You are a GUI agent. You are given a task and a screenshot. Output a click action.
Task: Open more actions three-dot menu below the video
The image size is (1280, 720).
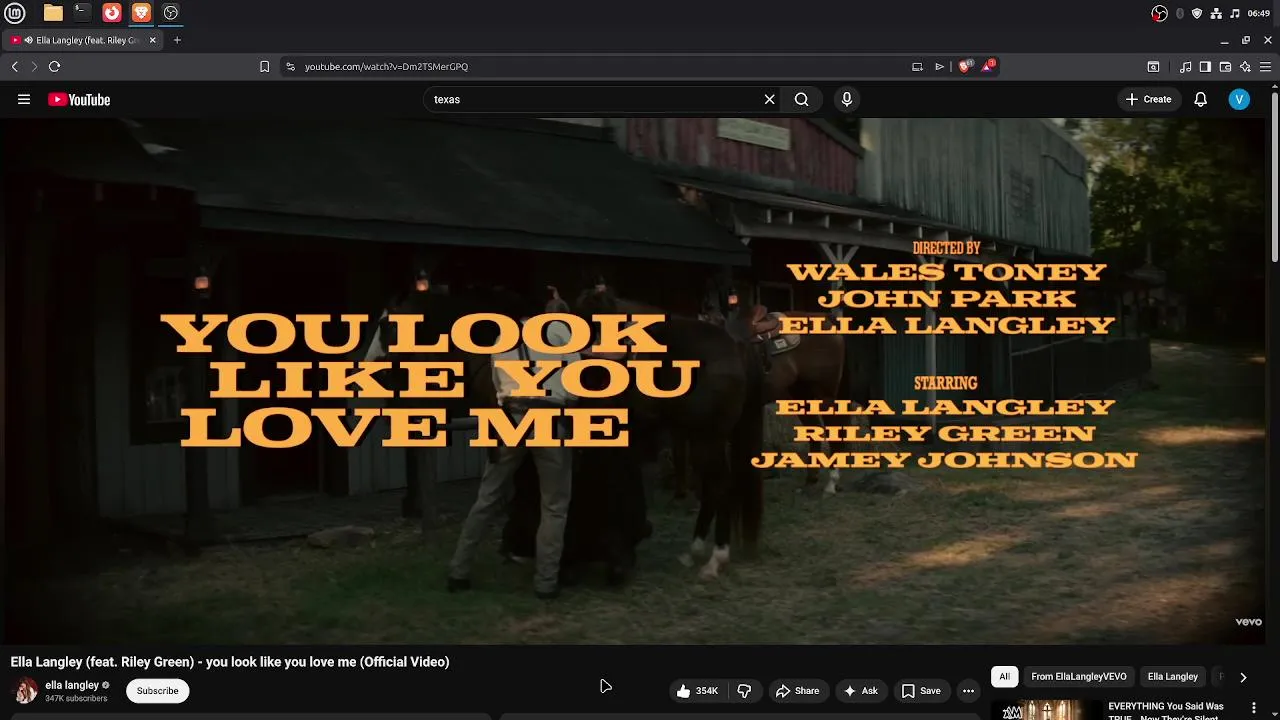click(x=968, y=690)
